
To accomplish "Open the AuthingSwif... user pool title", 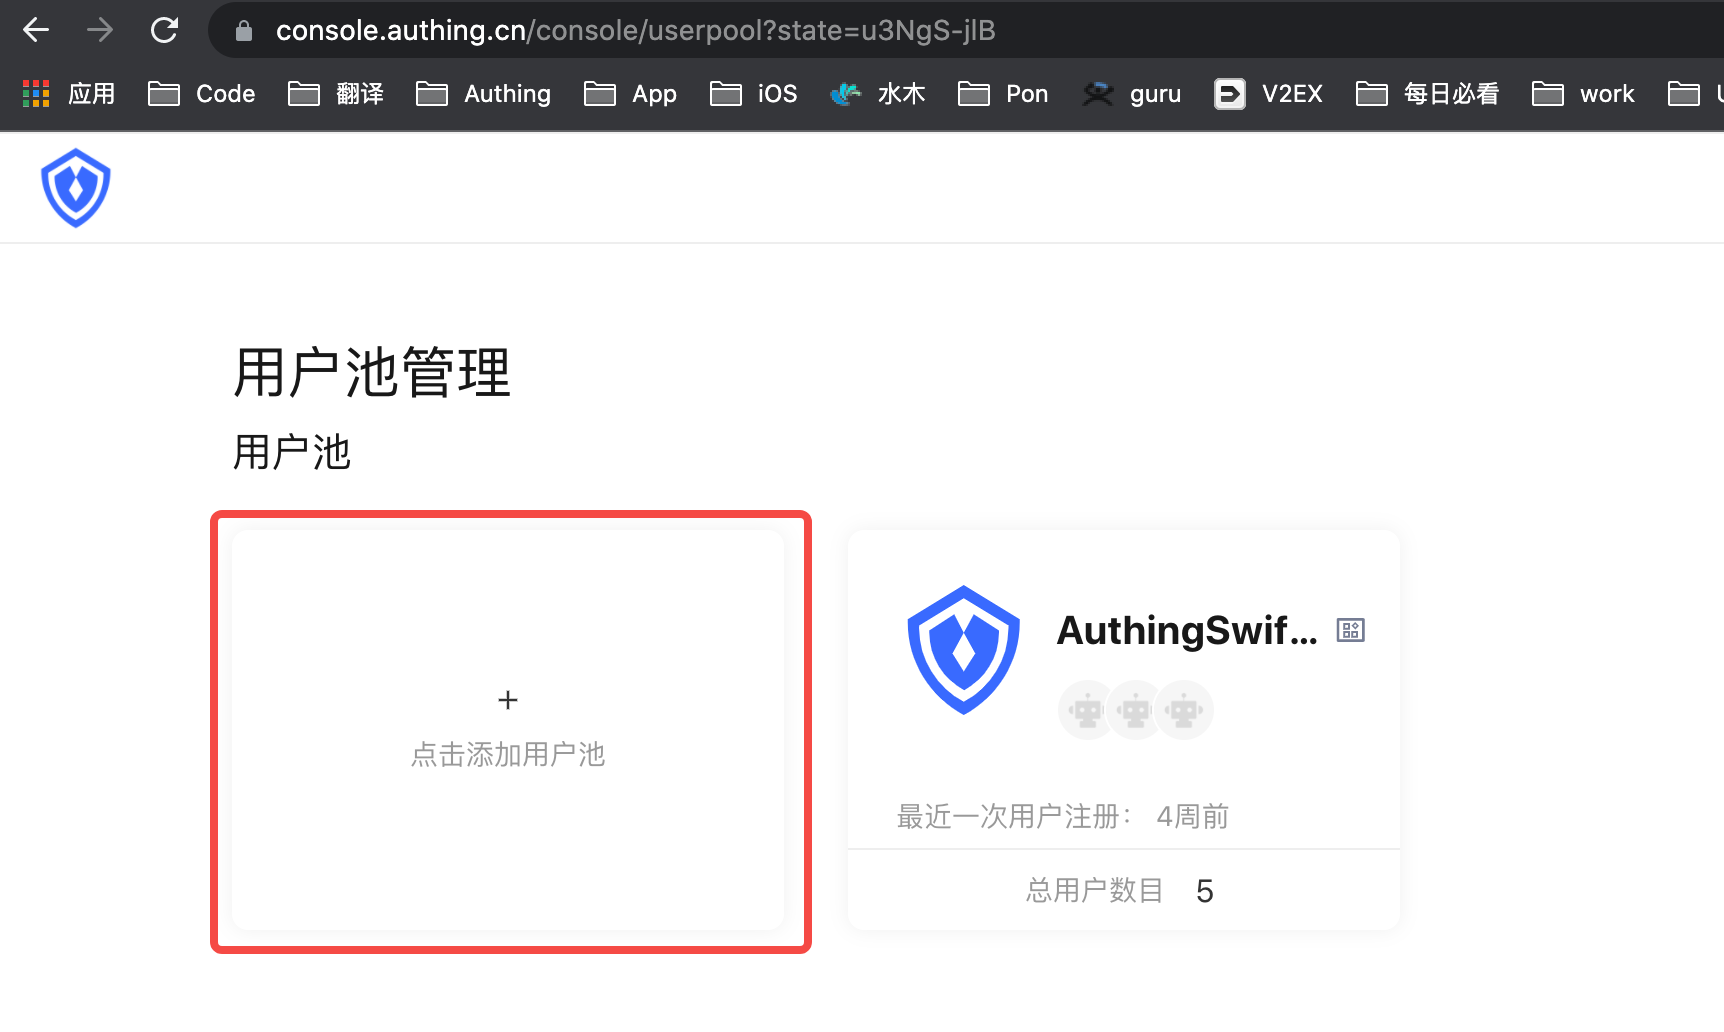I will tap(1187, 631).
